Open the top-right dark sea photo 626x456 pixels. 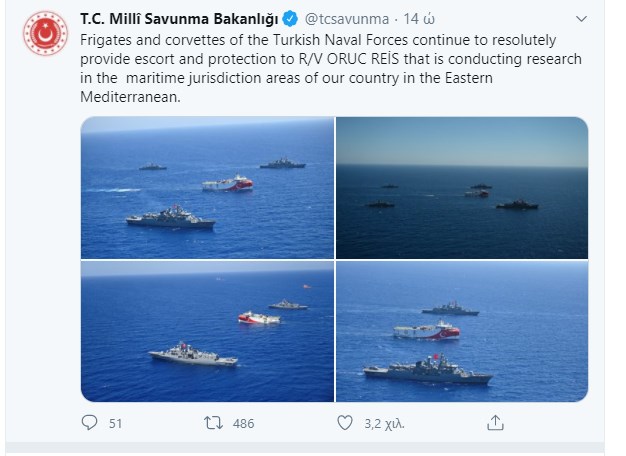point(461,187)
